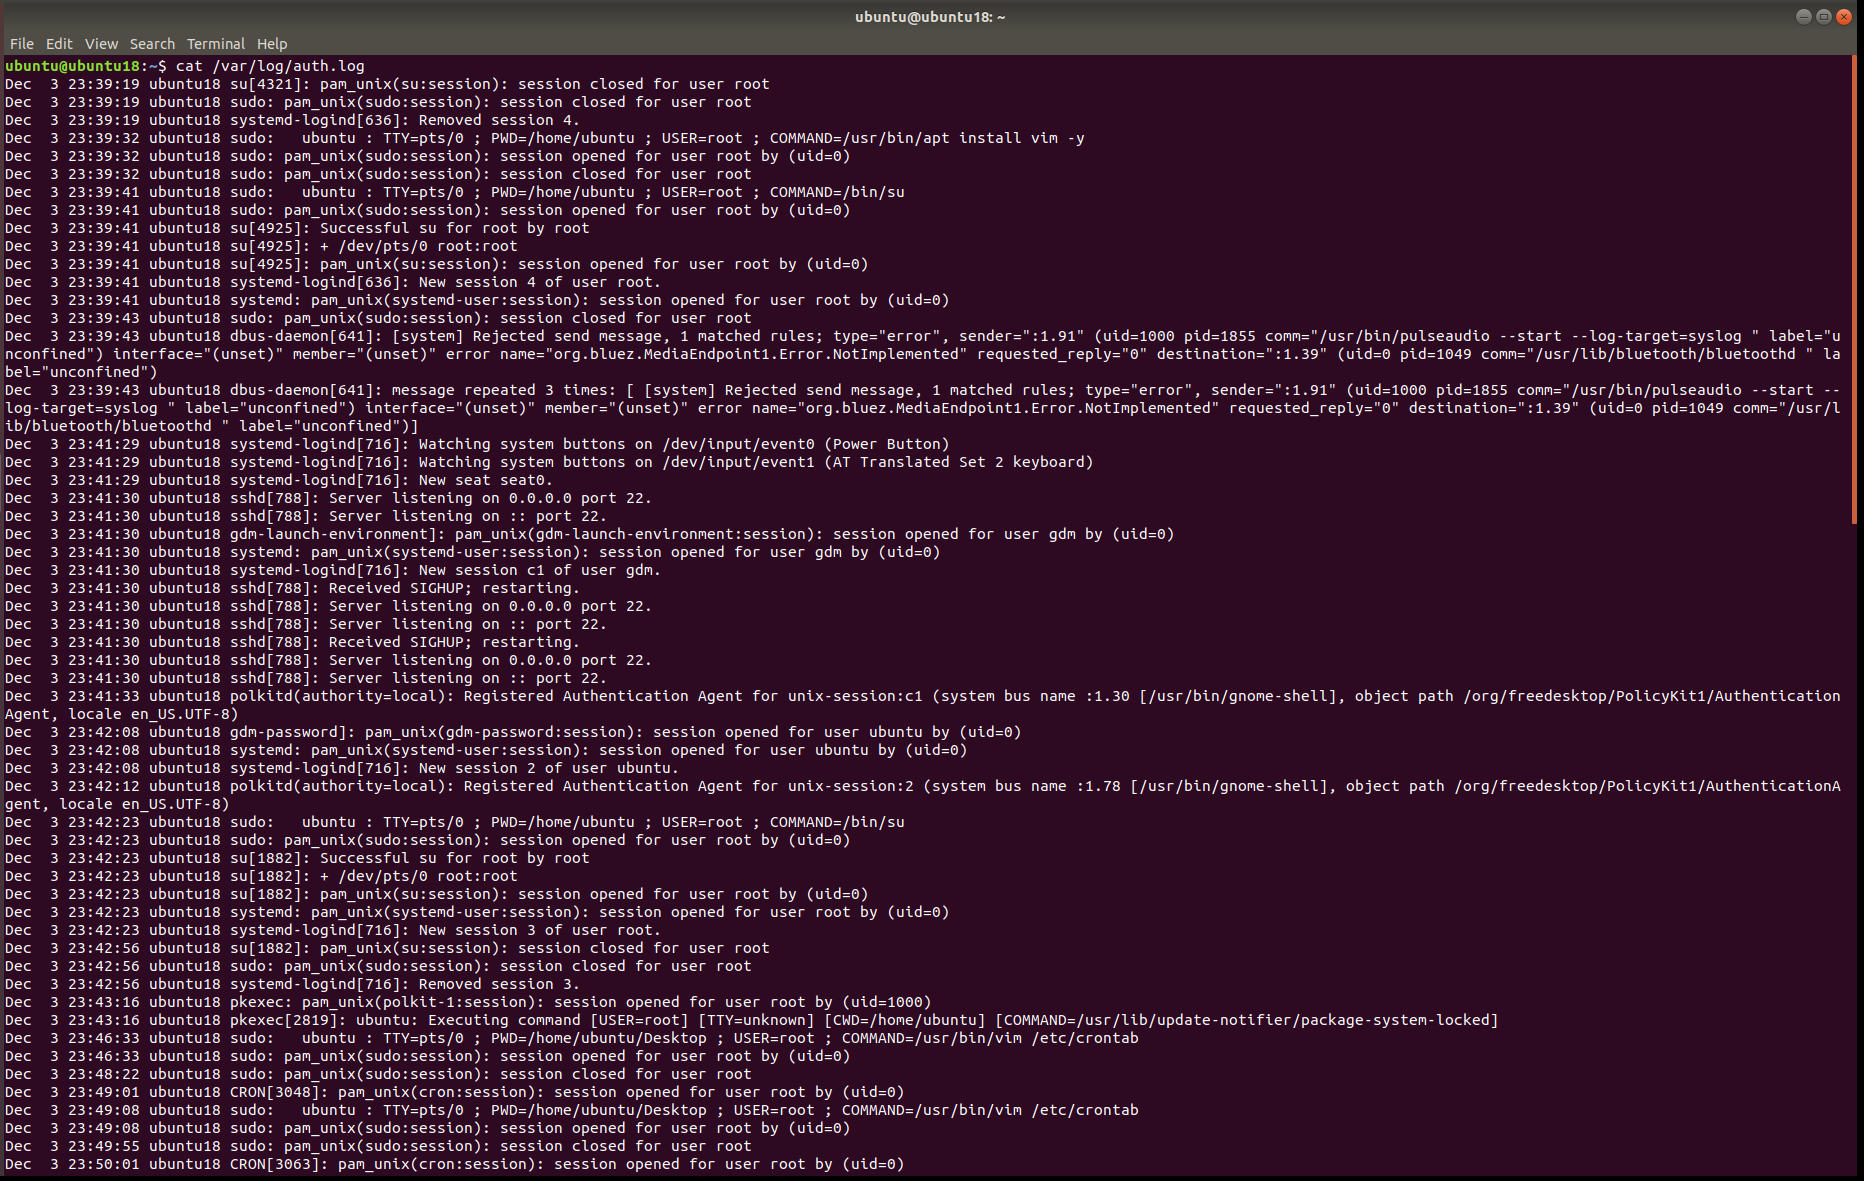Open the Search menu
The width and height of the screenshot is (1864, 1181).
pyautogui.click(x=152, y=44)
